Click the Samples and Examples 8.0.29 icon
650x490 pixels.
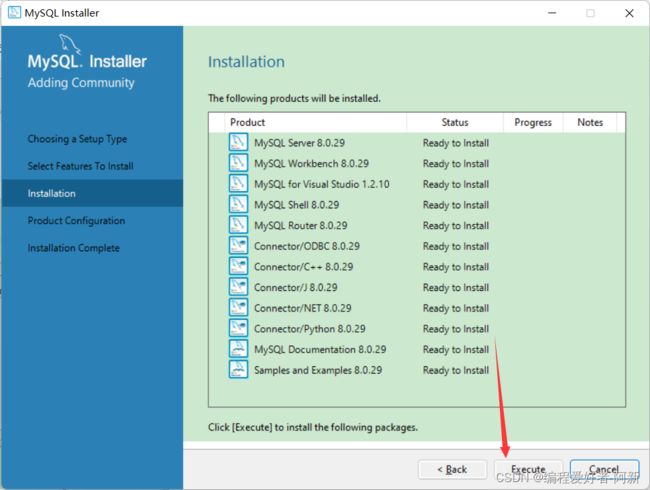pyautogui.click(x=238, y=370)
